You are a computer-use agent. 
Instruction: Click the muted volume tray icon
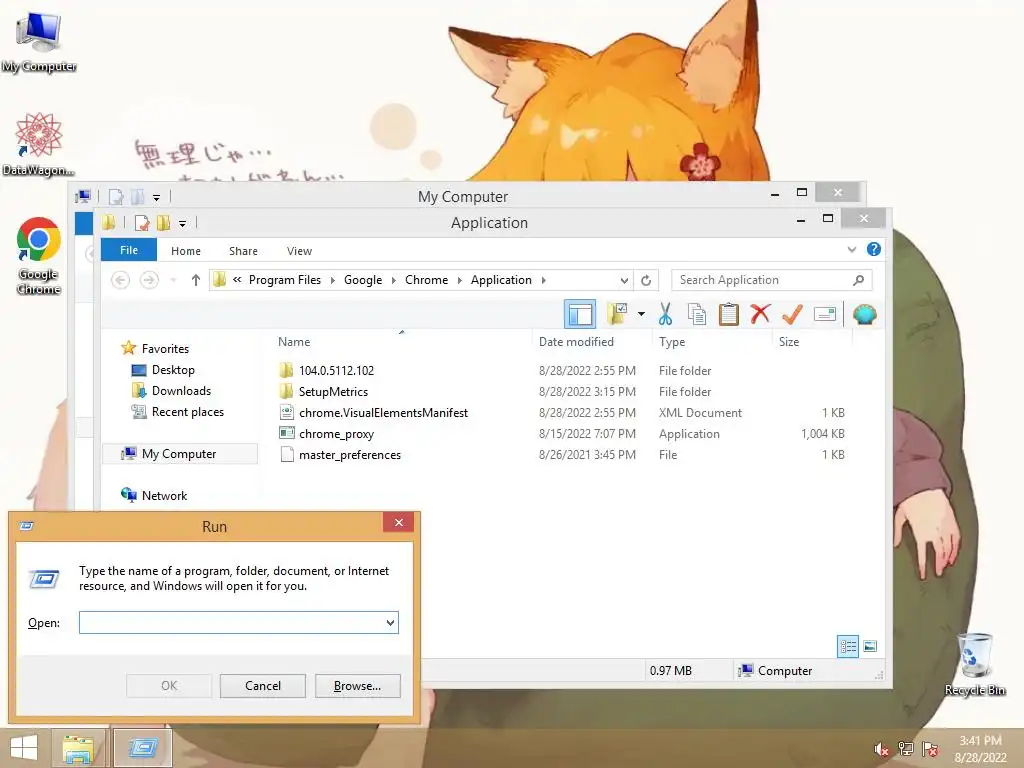pyautogui.click(x=881, y=749)
